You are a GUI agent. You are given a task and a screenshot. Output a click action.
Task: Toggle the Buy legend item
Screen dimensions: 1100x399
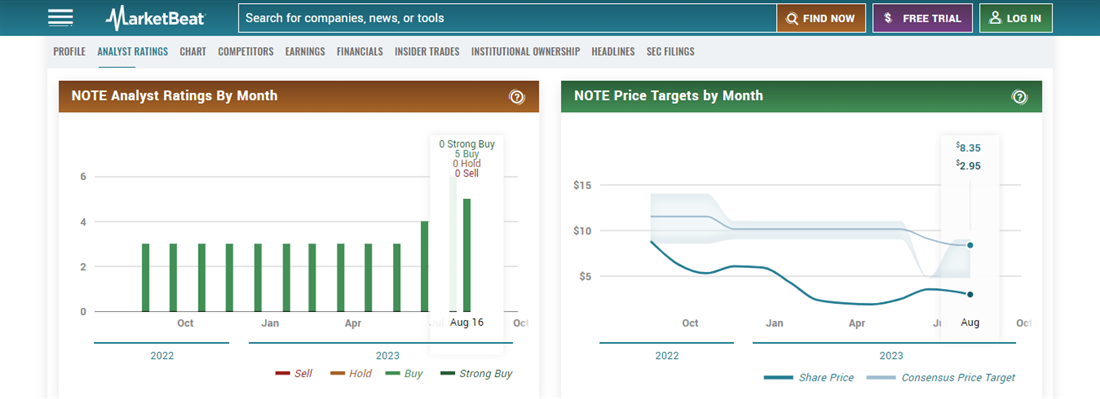405,374
